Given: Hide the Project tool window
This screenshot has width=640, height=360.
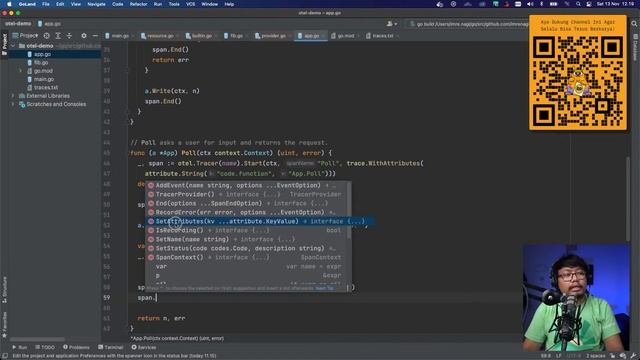Looking at the screenshot, I should click(x=95, y=36).
